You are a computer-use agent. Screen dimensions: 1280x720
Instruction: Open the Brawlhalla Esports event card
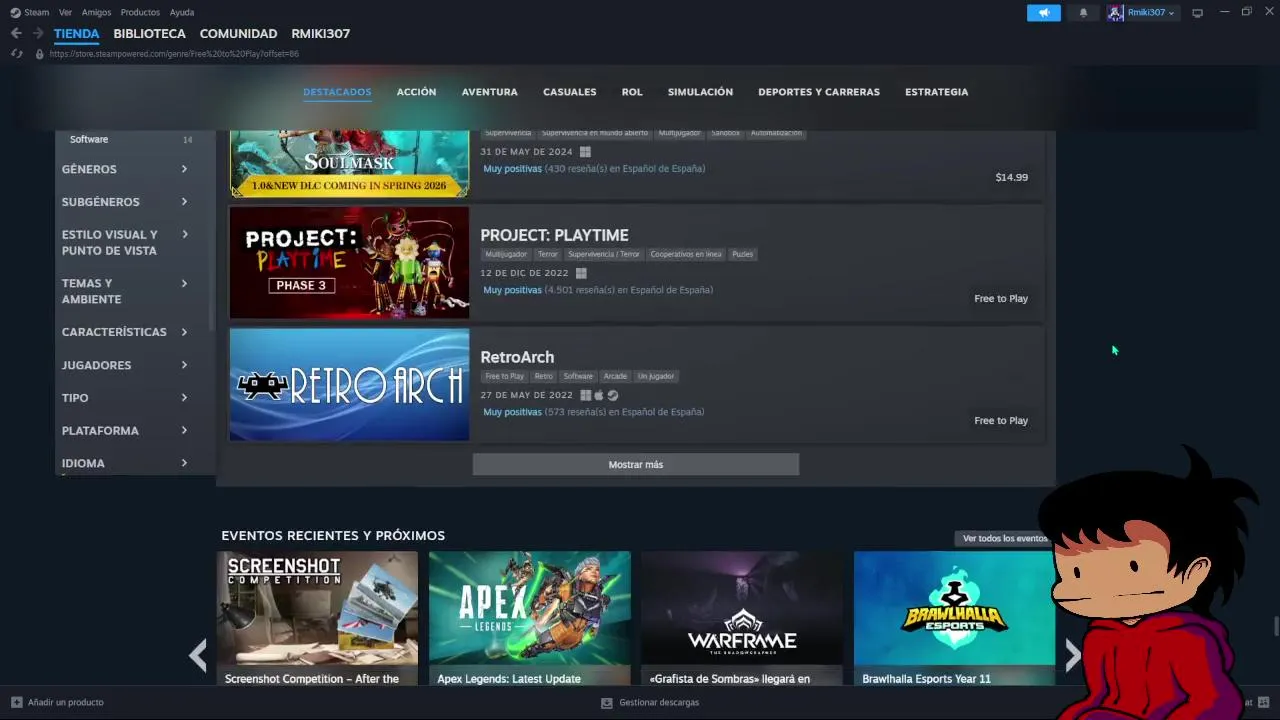[954, 618]
